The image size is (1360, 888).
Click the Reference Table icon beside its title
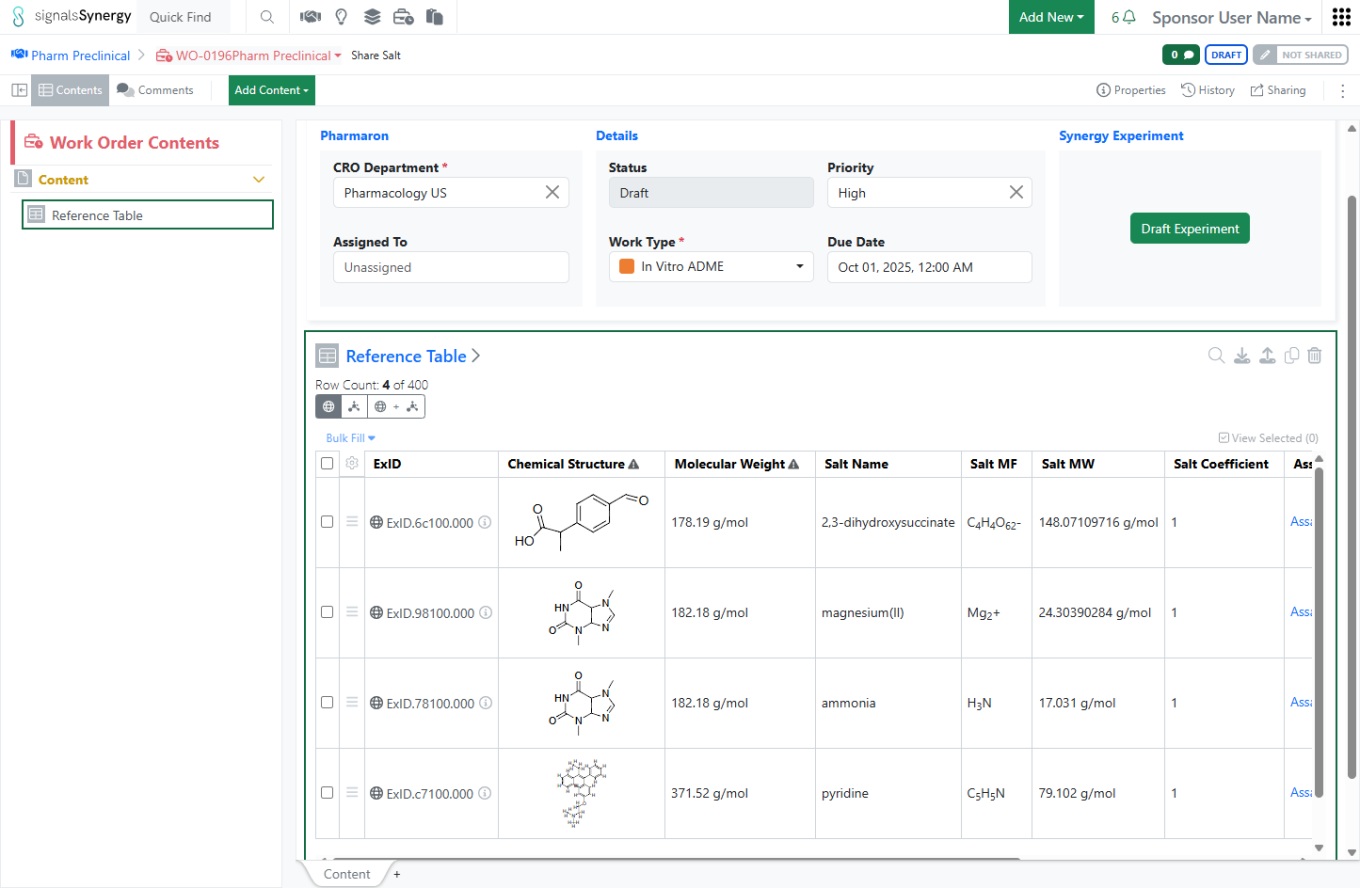[327, 356]
